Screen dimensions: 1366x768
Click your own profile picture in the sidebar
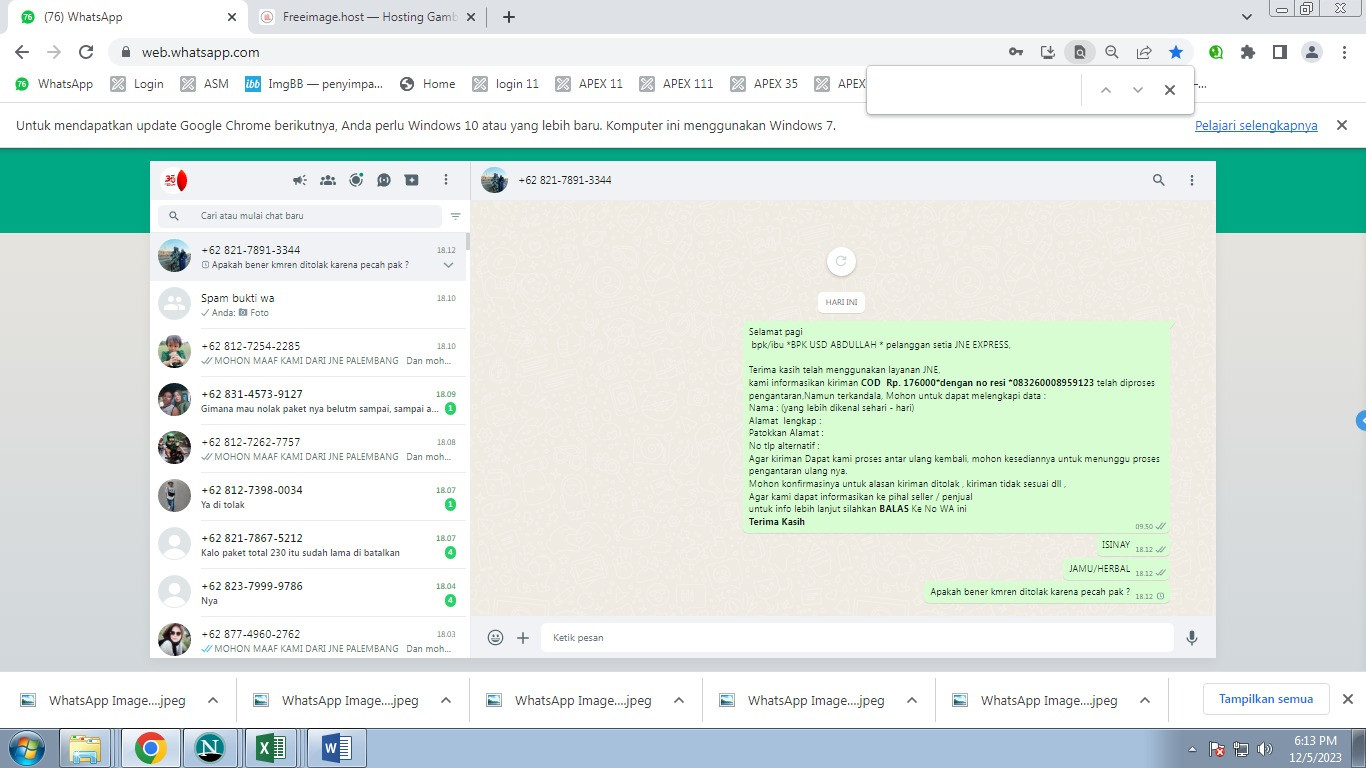click(x=175, y=181)
